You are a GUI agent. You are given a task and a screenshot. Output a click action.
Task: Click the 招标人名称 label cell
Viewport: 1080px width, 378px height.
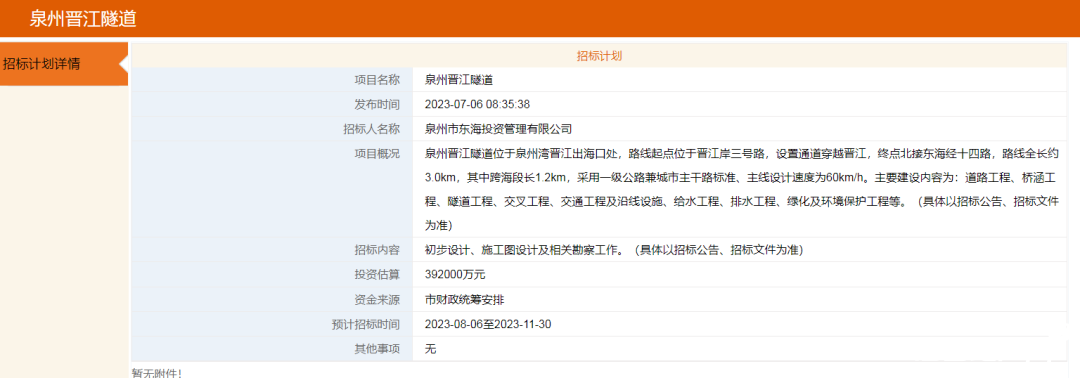pyautogui.click(x=272, y=129)
